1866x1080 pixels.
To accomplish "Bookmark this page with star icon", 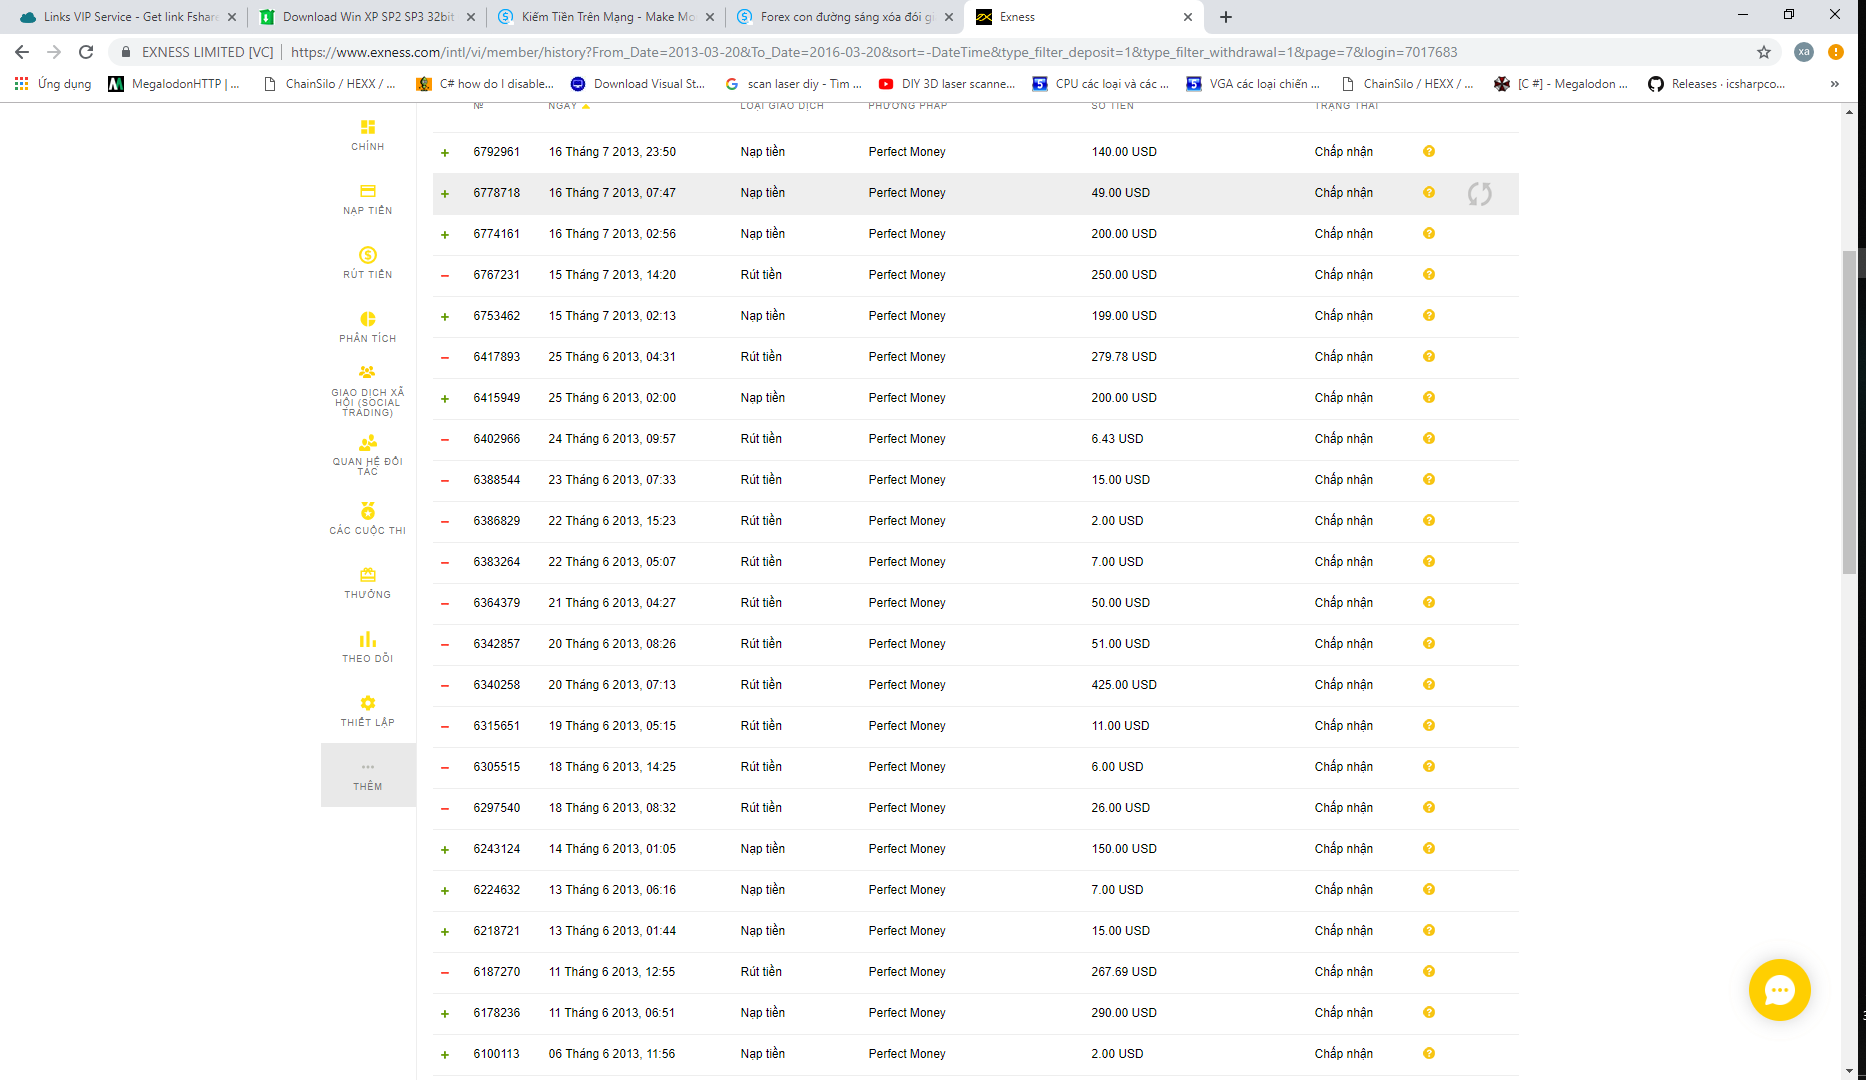I will (1764, 52).
